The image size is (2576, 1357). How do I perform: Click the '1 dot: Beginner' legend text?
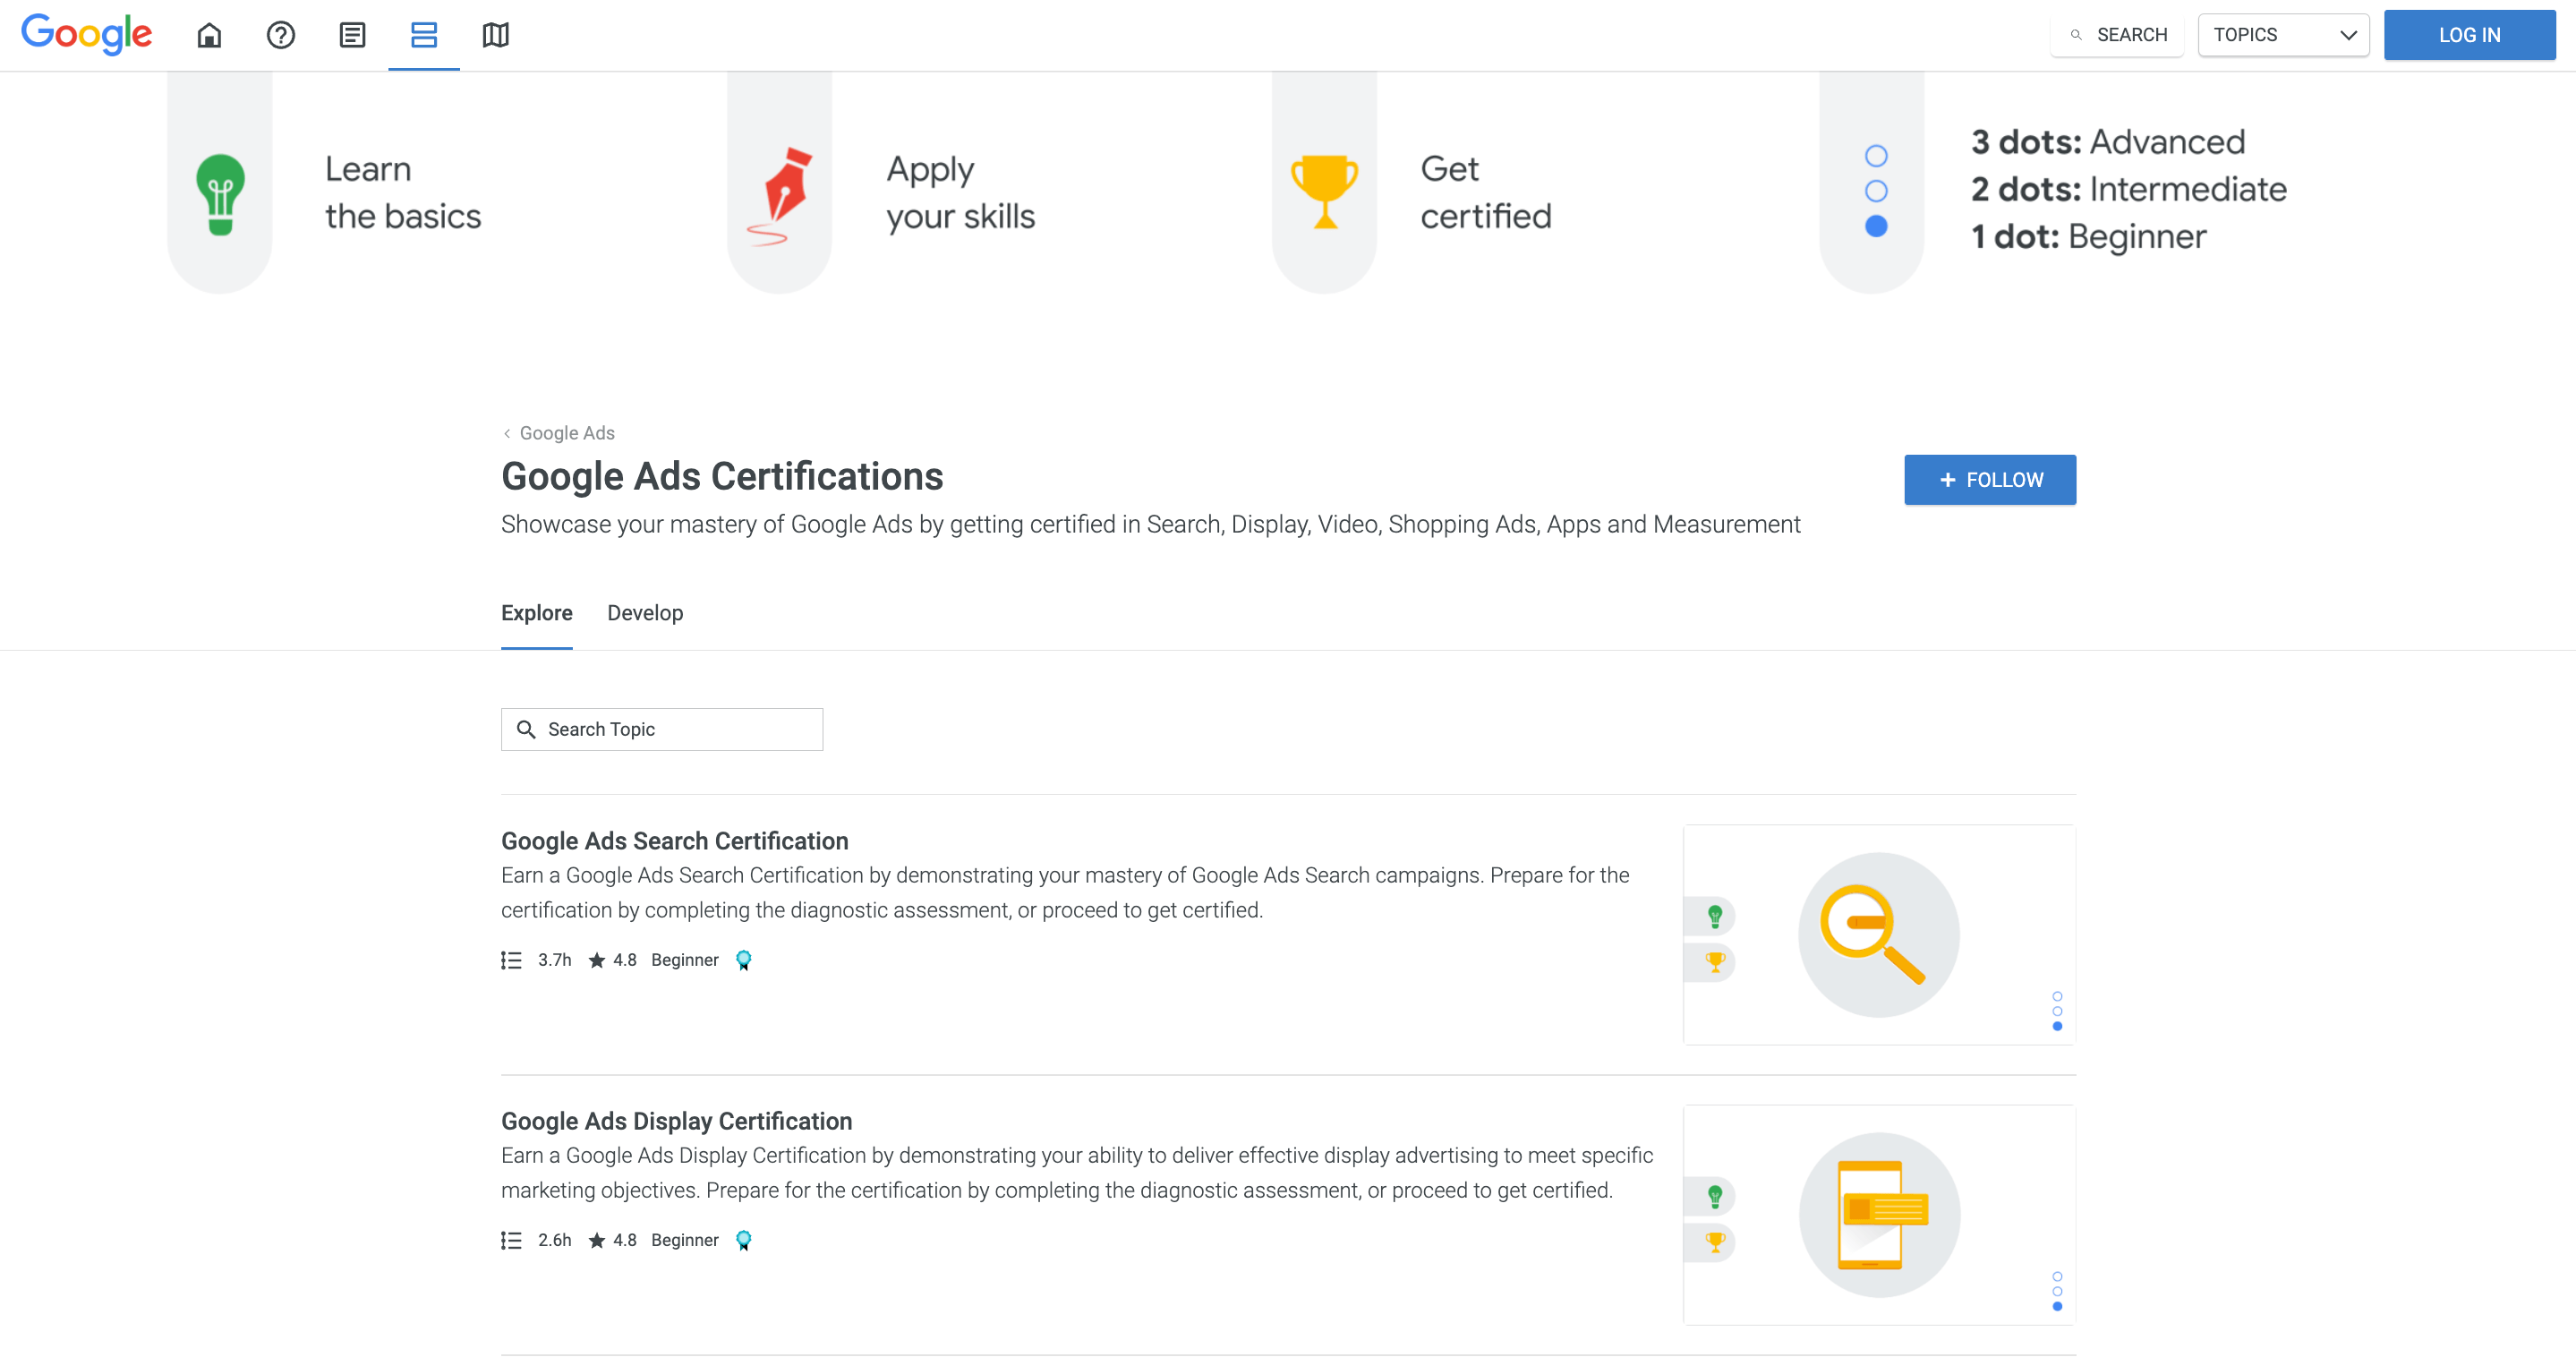point(2089,237)
